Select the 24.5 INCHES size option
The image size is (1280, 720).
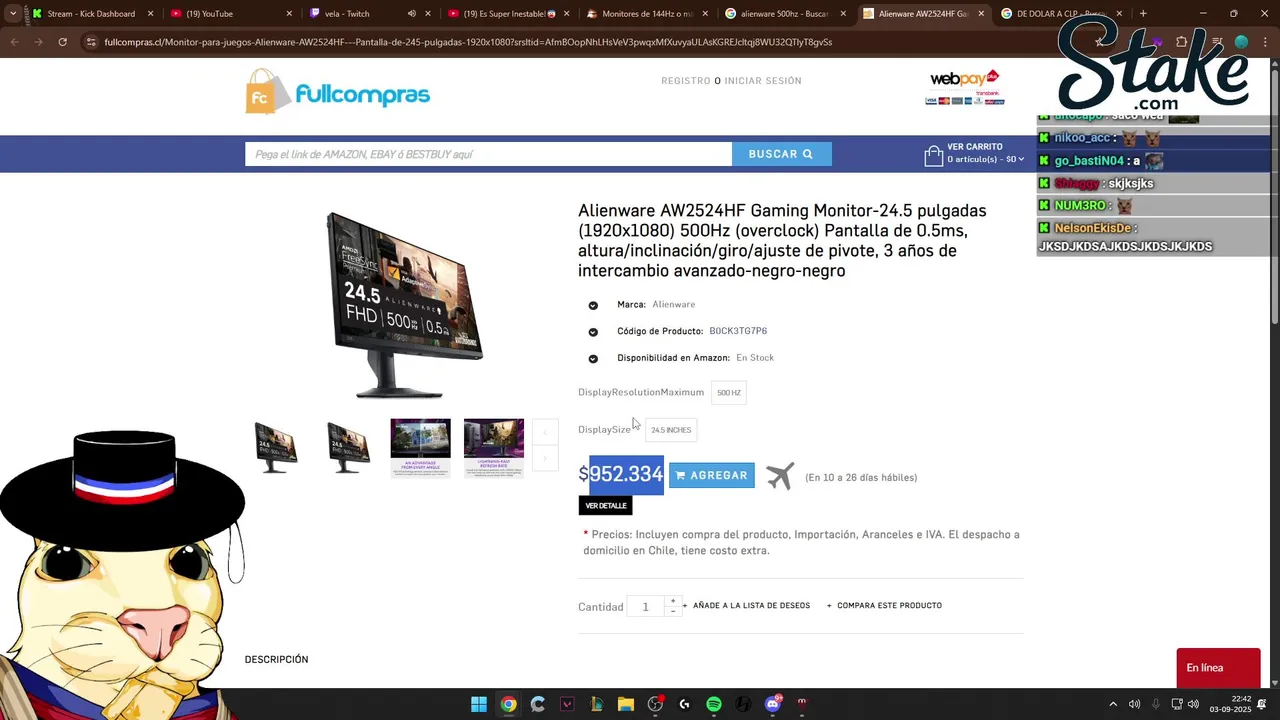pyautogui.click(x=671, y=430)
